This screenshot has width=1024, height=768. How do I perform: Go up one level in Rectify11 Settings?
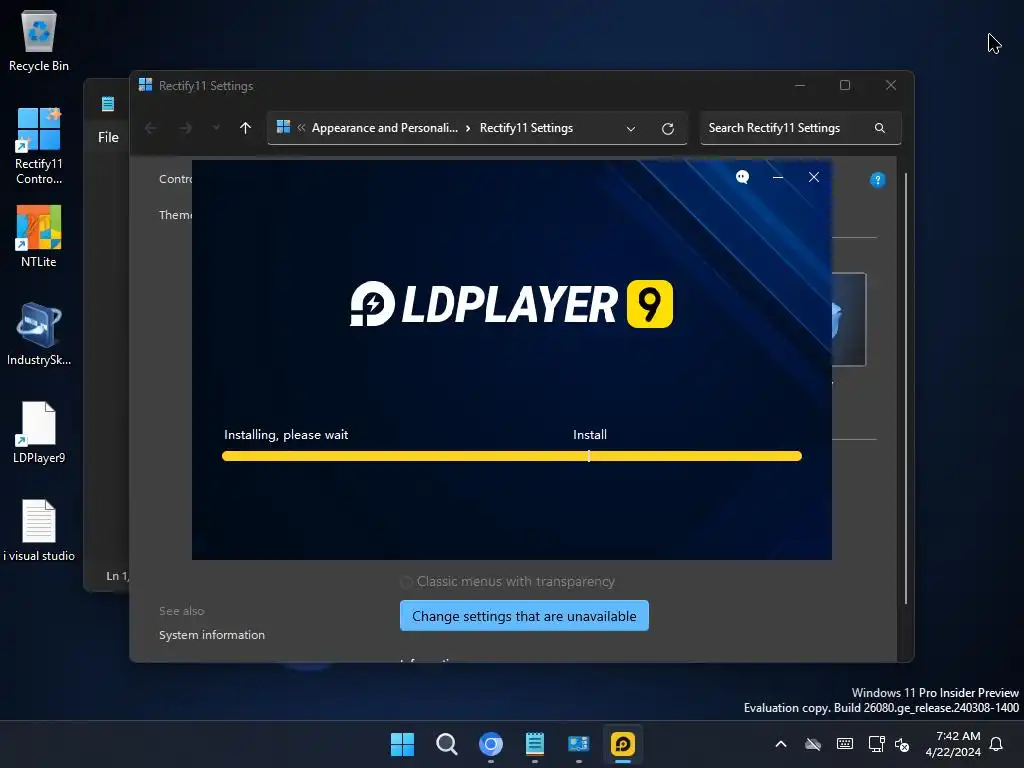coord(246,128)
